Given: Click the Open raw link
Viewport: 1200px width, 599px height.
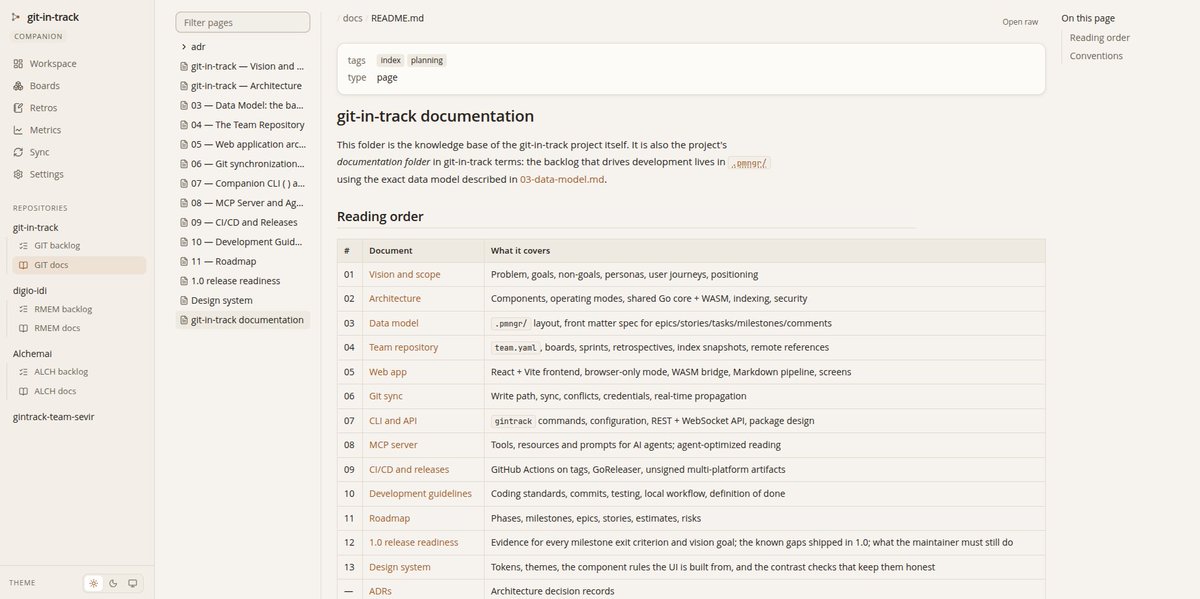Looking at the screenshot, I should (x=1020, y=22).
